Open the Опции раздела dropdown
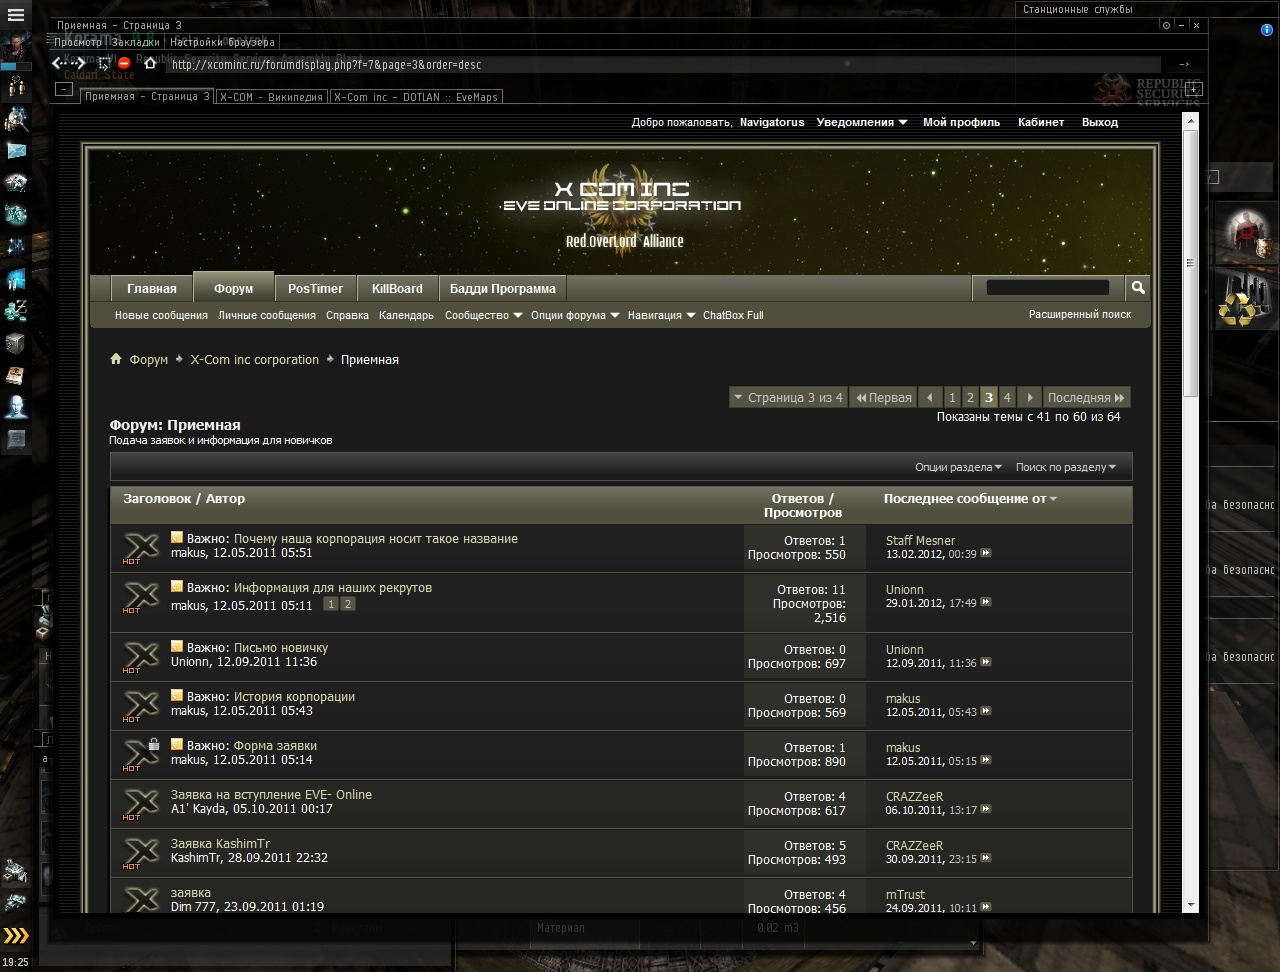 (958, 467)
